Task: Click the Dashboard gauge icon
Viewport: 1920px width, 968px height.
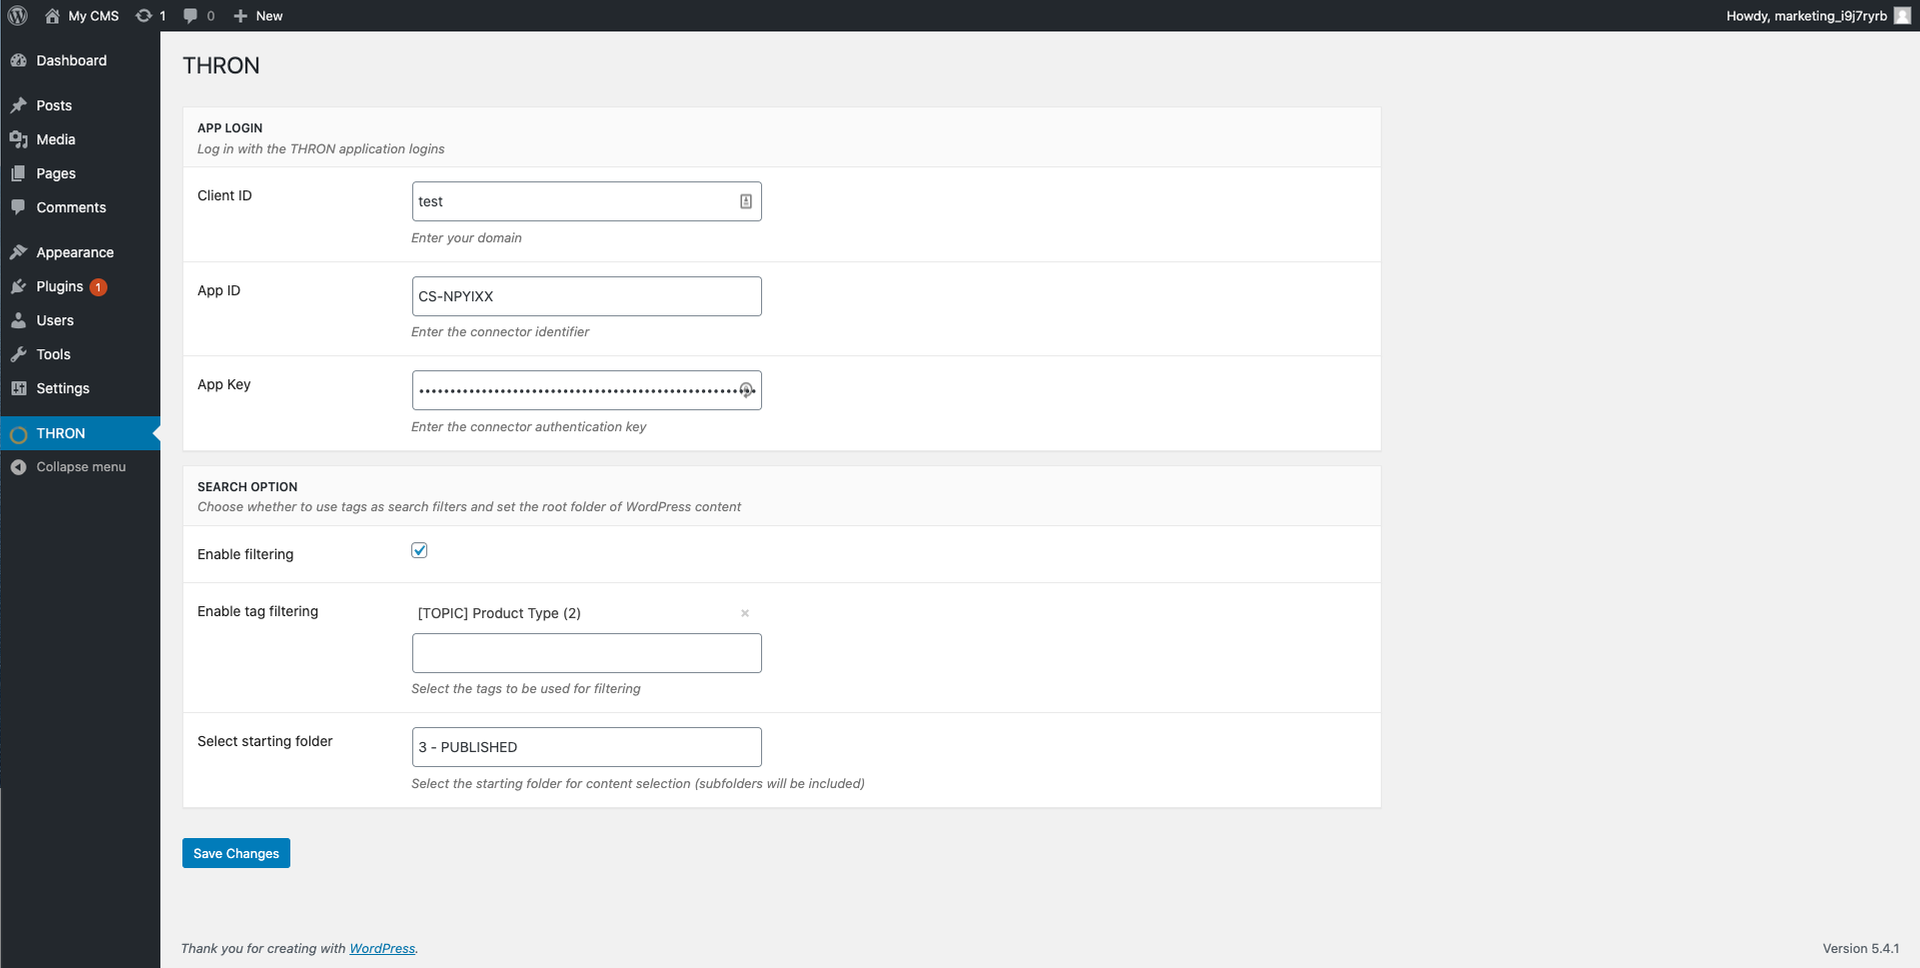Action: [x=18, y=60]
